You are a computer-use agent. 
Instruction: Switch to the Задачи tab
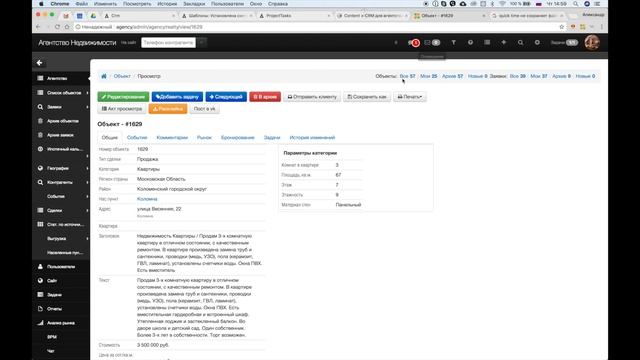(x=272, y=138)
